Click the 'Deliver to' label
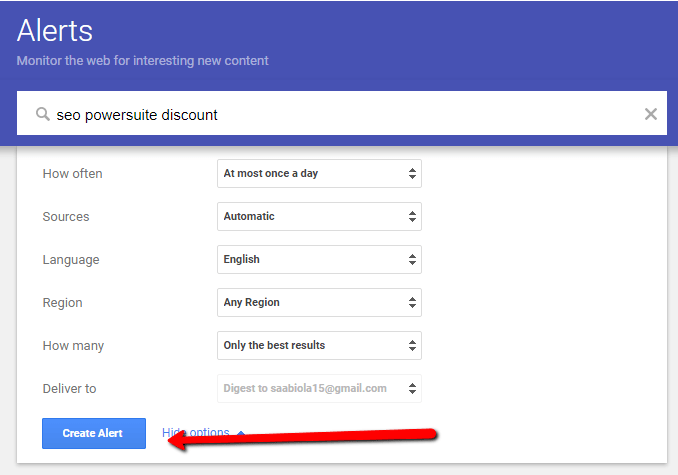Screen dimensions: 678x475 pyautogui.click(x=69, y=389)
